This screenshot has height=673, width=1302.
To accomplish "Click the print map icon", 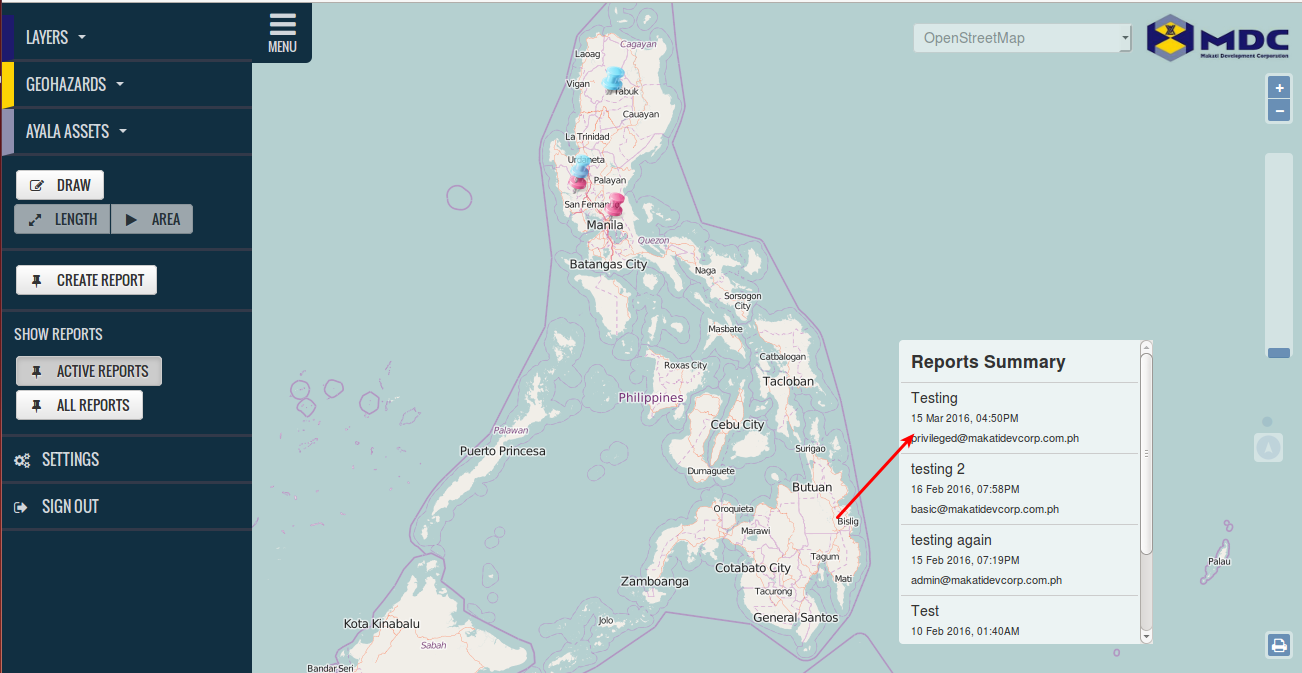I will coord(1279,645).
